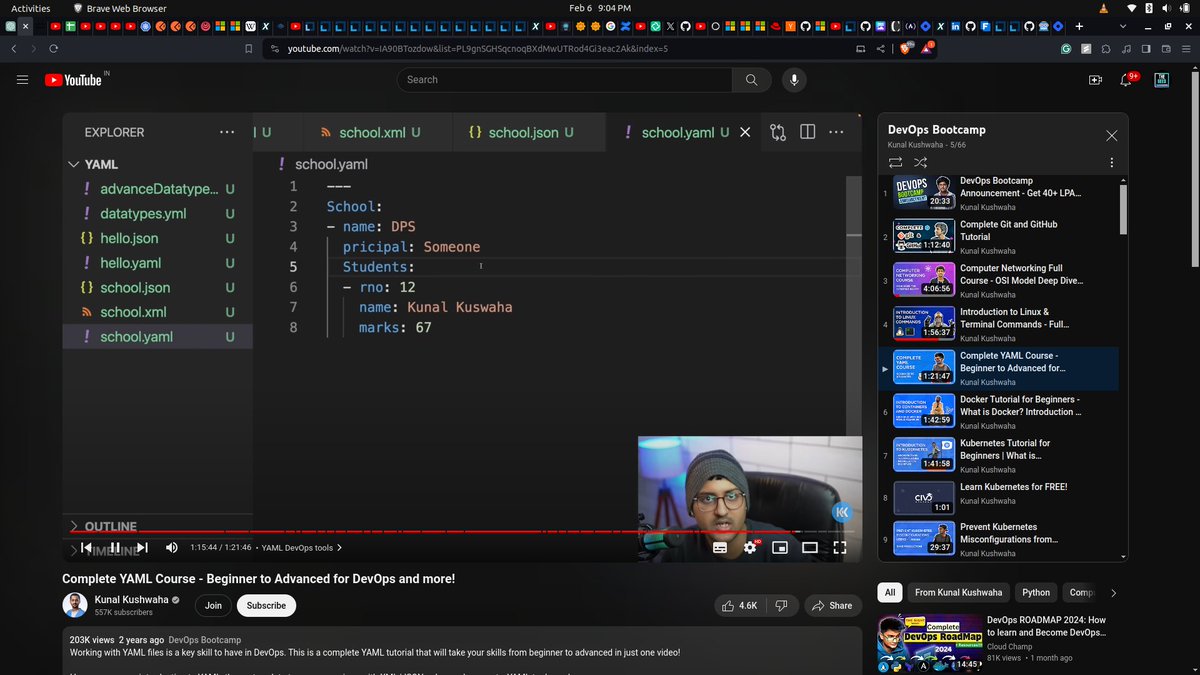This screenshot has width=1200, height=675.
Task: Mute the video volume
Action: coord(171,547)
